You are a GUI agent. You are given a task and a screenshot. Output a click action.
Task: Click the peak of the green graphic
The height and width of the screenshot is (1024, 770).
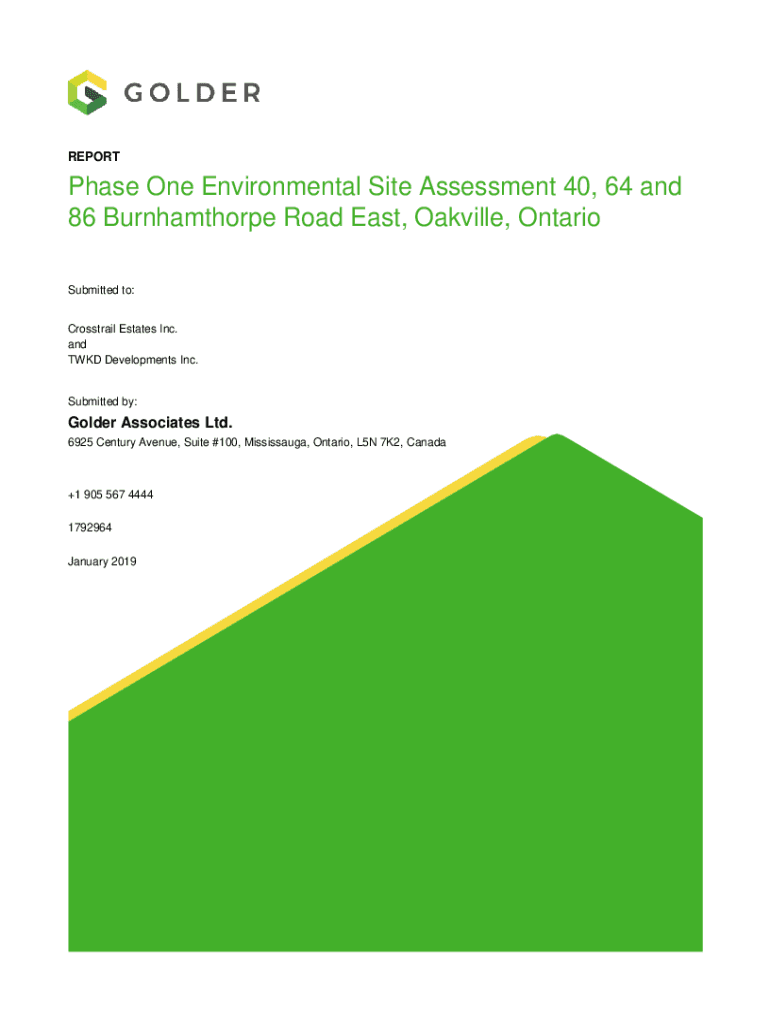click(556, 437)
